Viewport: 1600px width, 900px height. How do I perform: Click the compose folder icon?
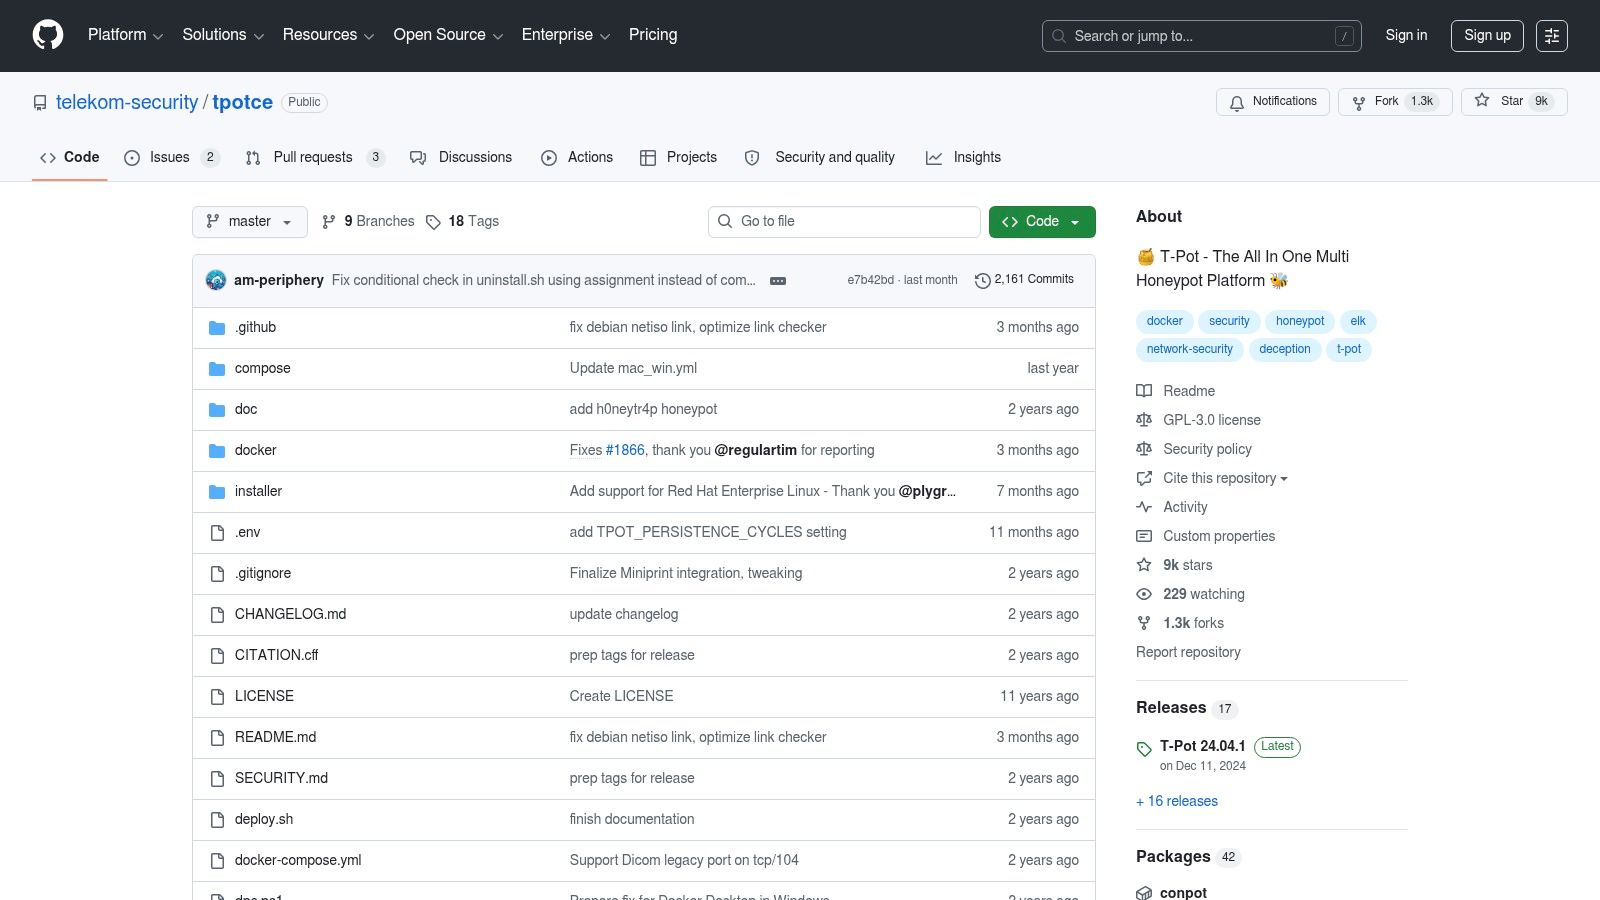click(217, 368)
